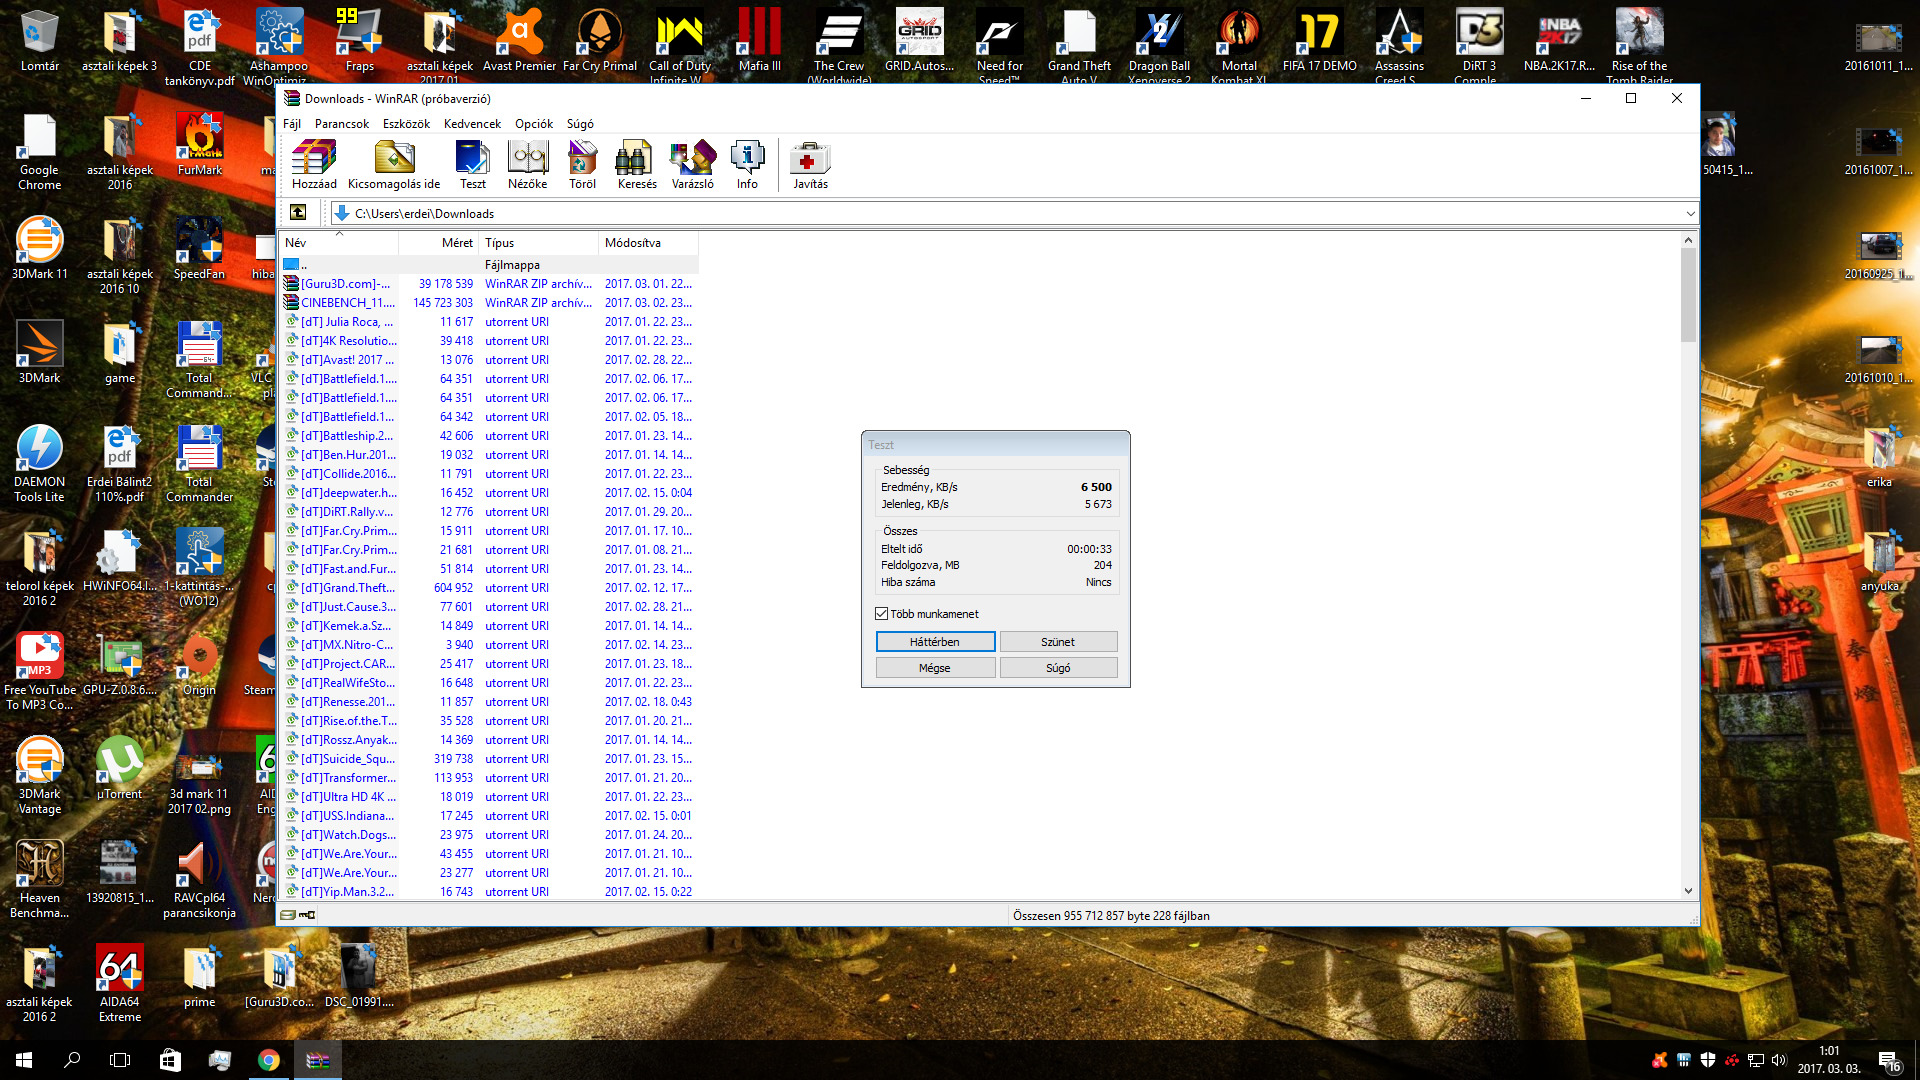
Task: Open the volume control in tray
Action: pos(1779,1060)
